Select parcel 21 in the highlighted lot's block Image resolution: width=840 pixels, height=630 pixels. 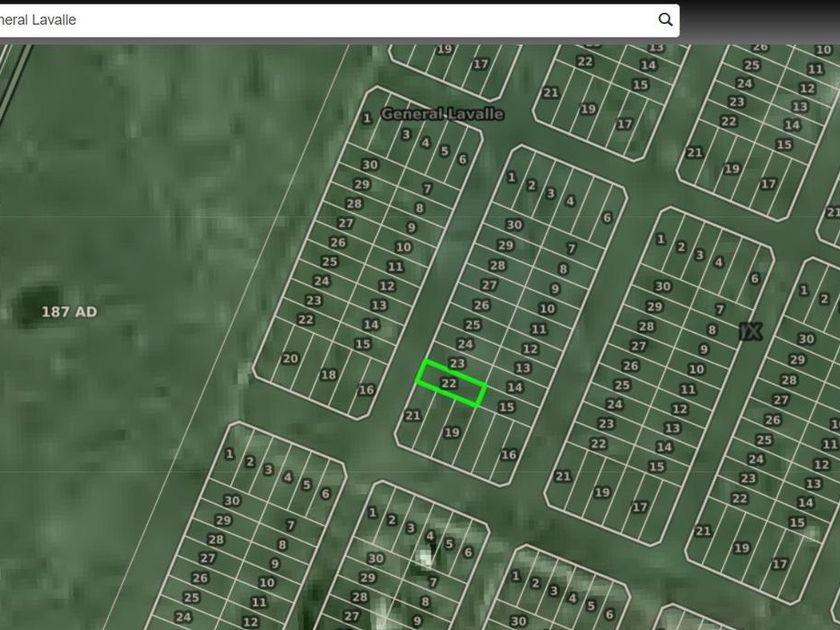pos(412,415)
